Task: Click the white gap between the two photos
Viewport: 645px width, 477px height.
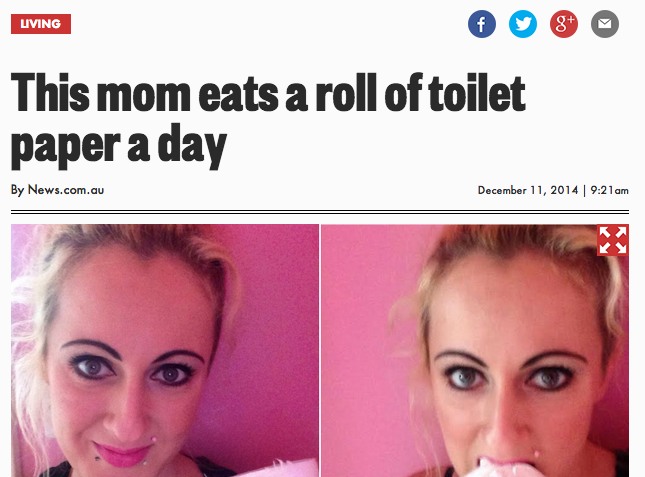Action: coord(320,350)
